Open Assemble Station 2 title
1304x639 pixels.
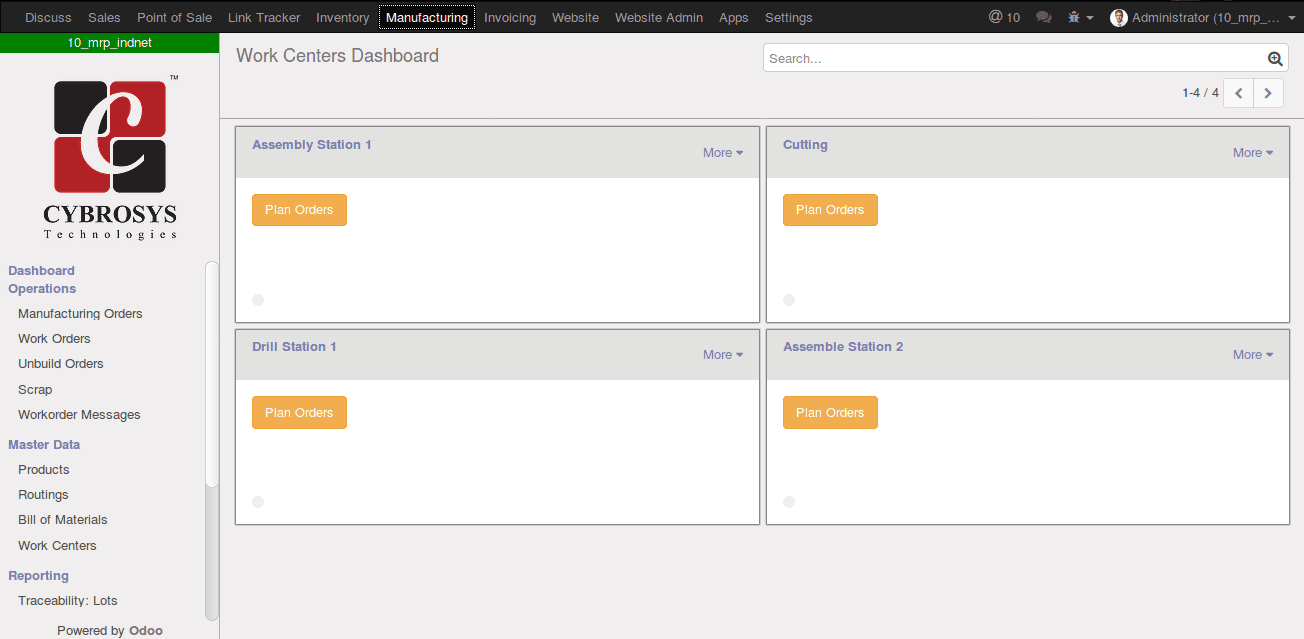843,347
